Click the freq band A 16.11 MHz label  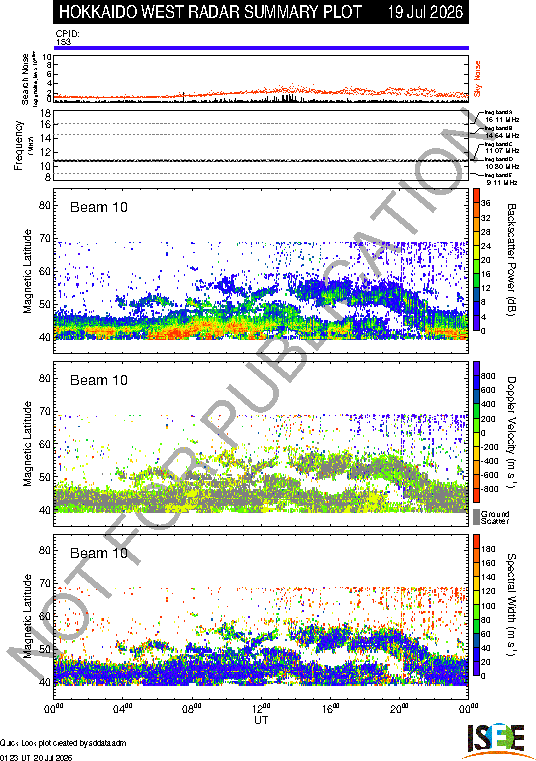coord(502,116)
